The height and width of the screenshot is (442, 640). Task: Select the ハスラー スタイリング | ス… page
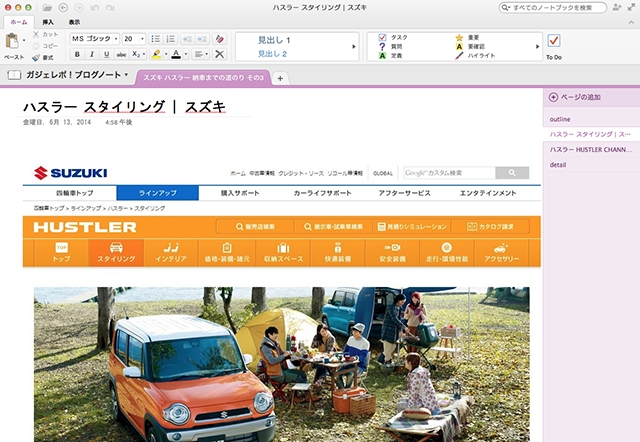[x=590, y=134]
